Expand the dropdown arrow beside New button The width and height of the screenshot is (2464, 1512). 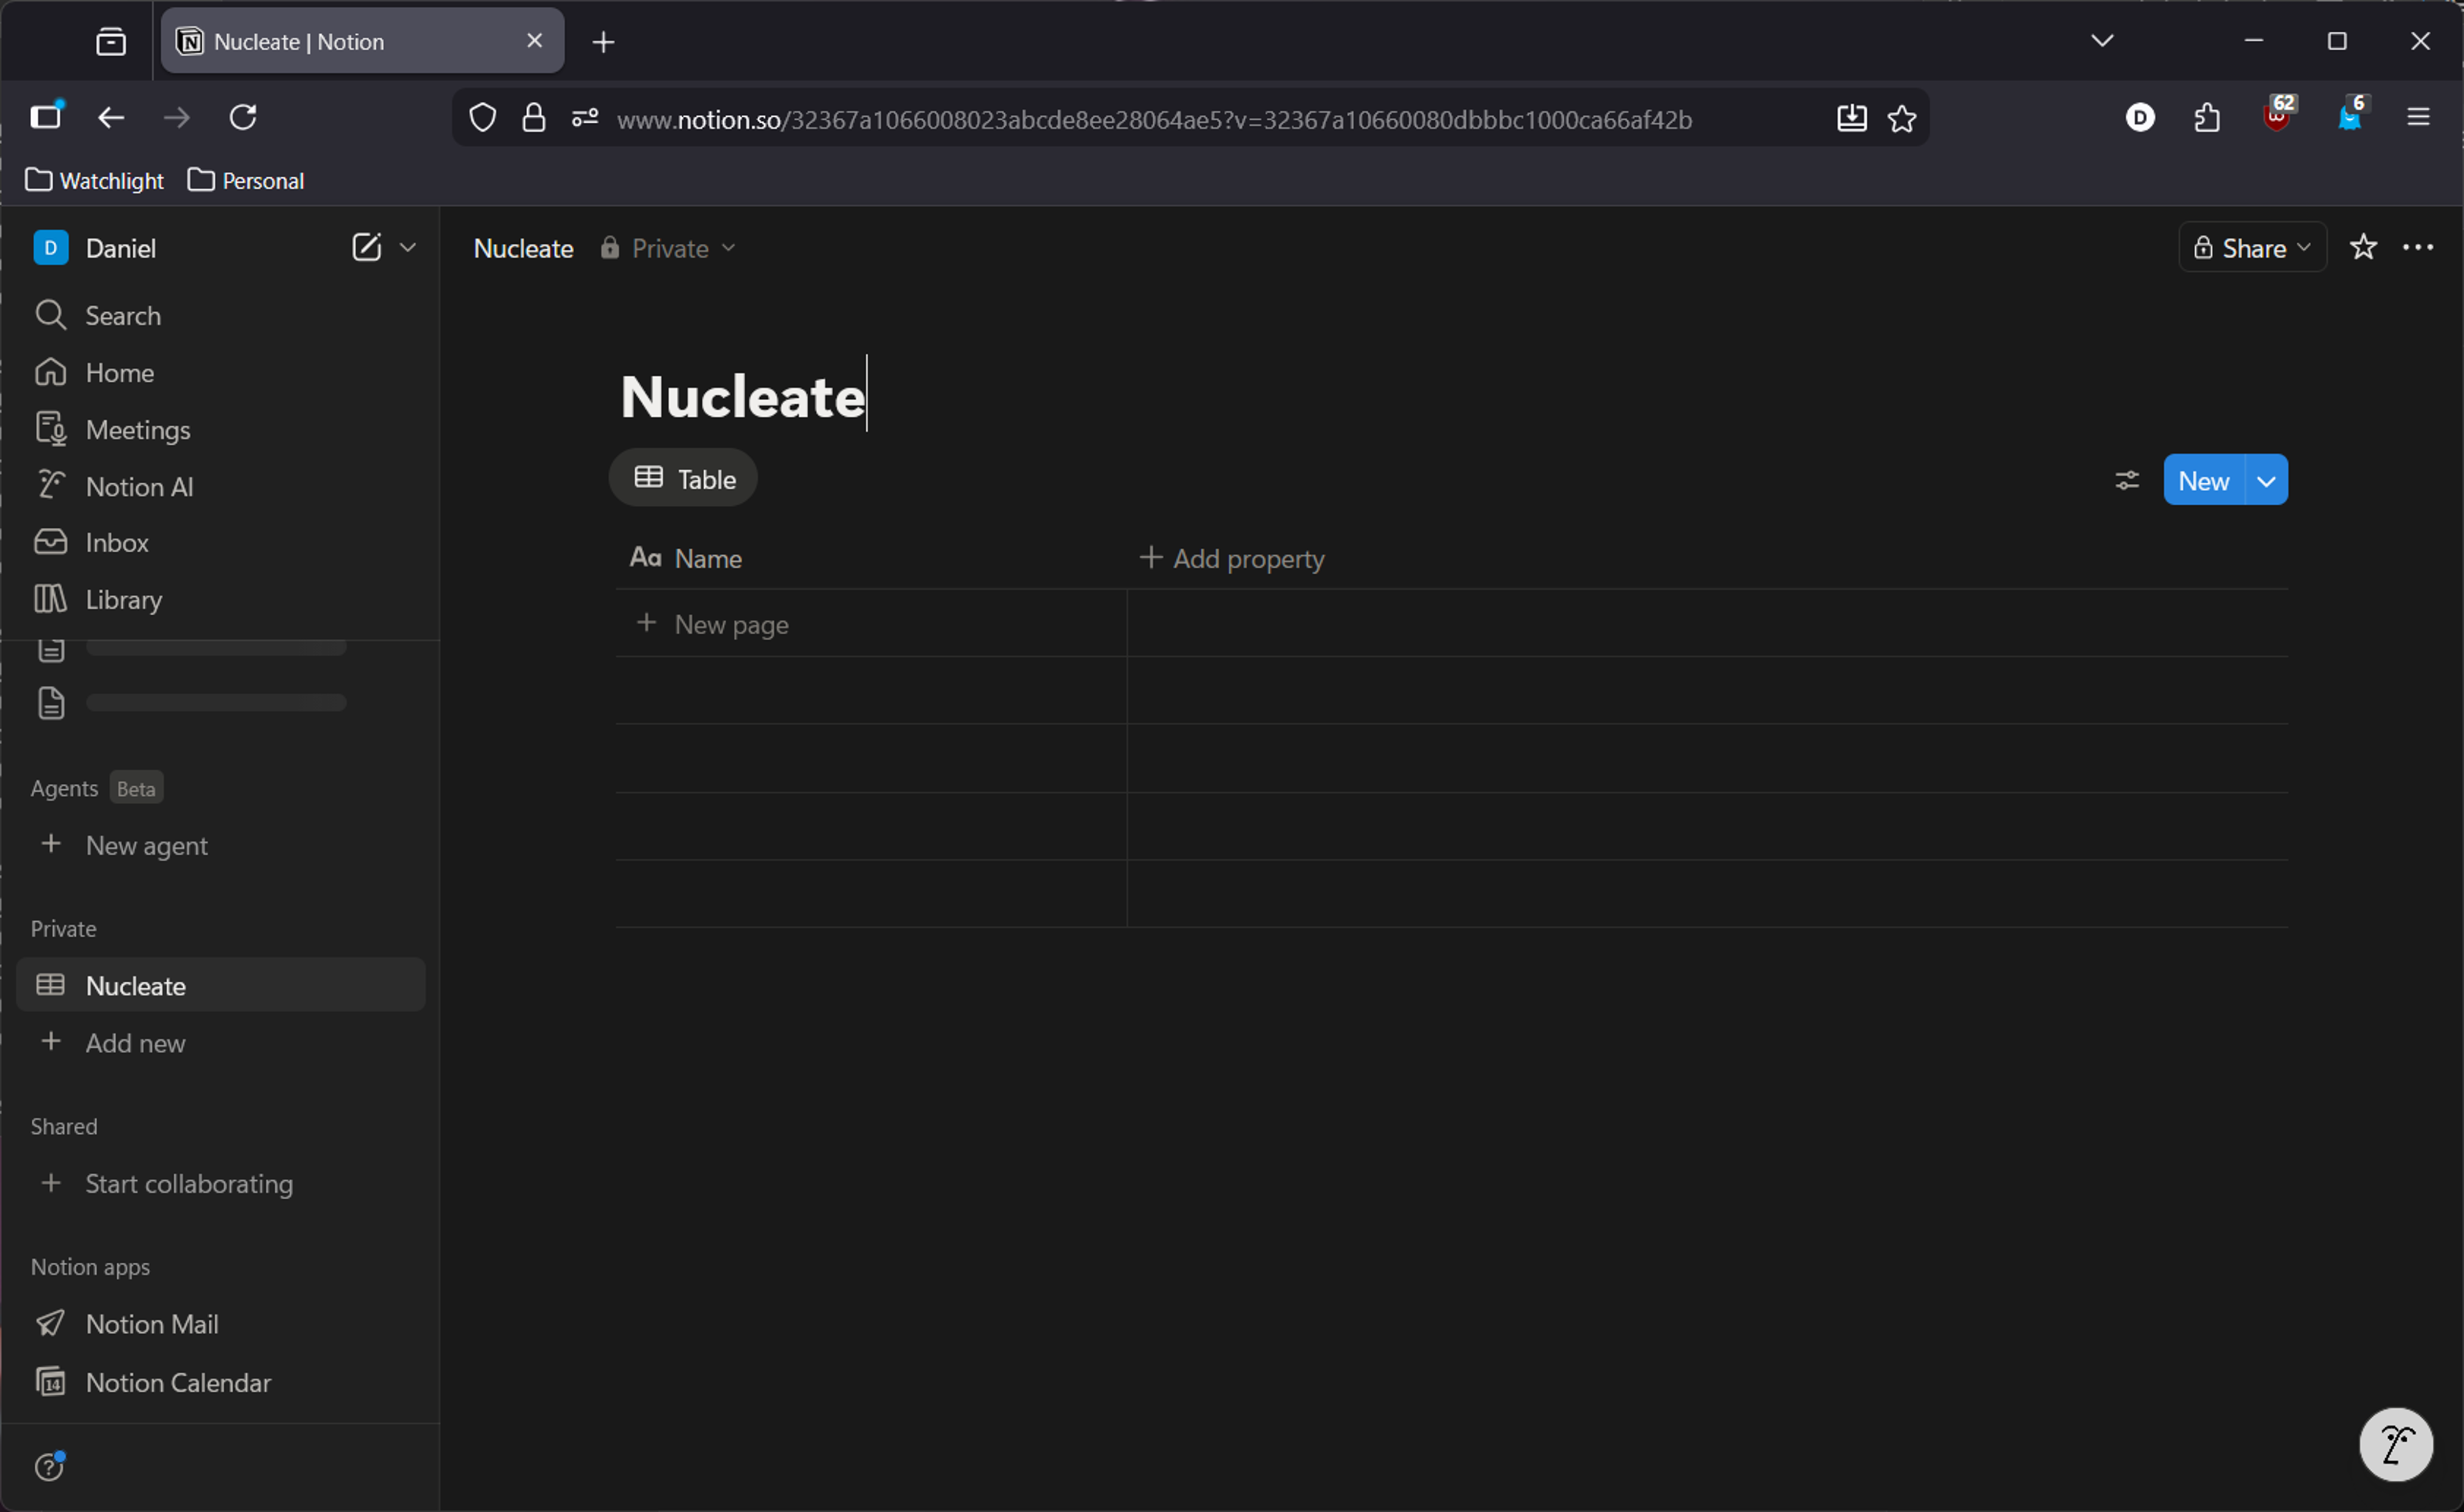click(x=2266, y=481)
